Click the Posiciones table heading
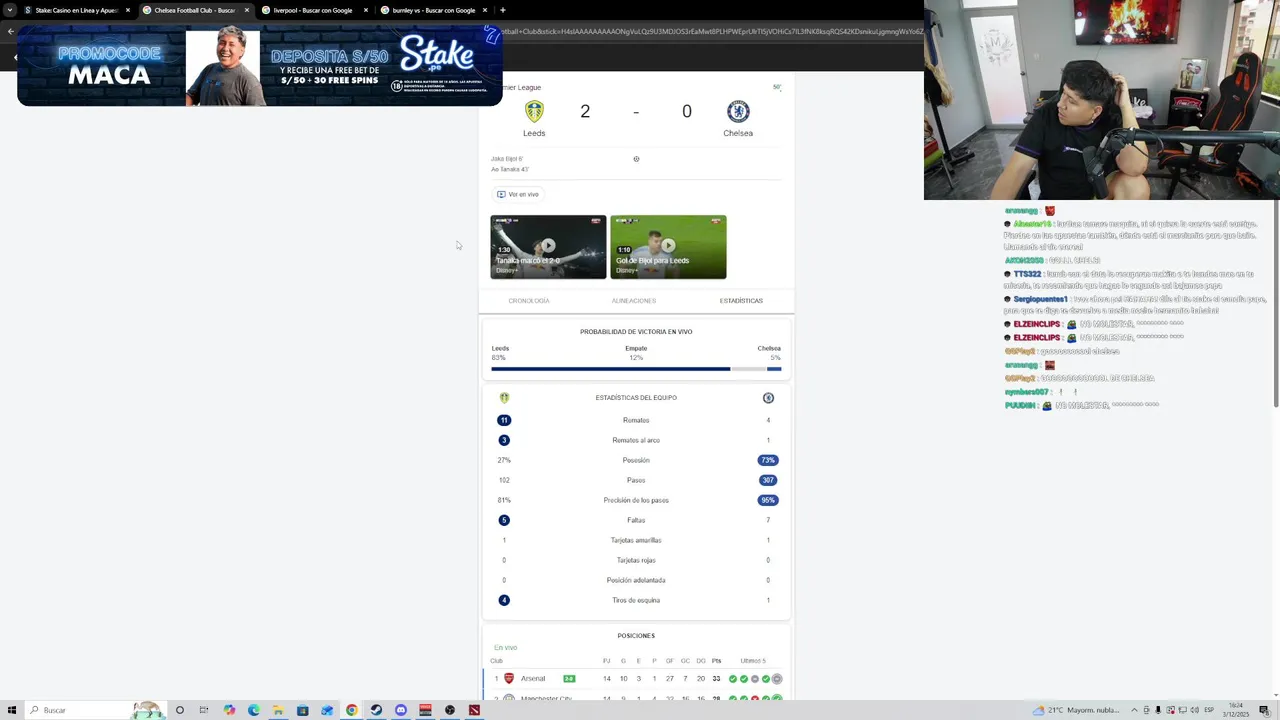Screen dimensions: 1280x720 pyautogui.click(x=636, y=636)
